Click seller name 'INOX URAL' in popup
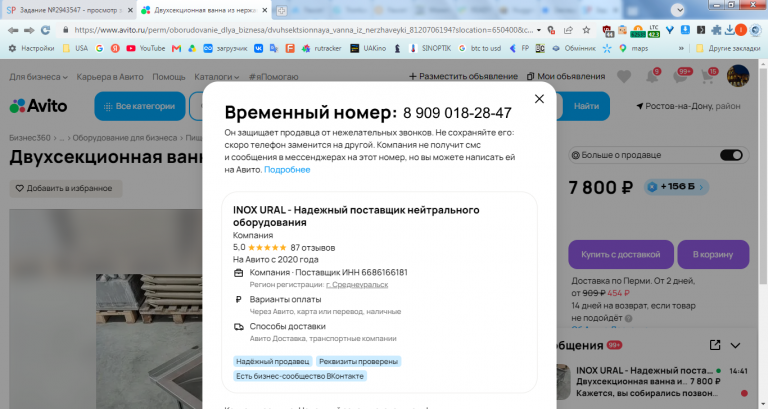The image size is (768, 409). [356, 216]
